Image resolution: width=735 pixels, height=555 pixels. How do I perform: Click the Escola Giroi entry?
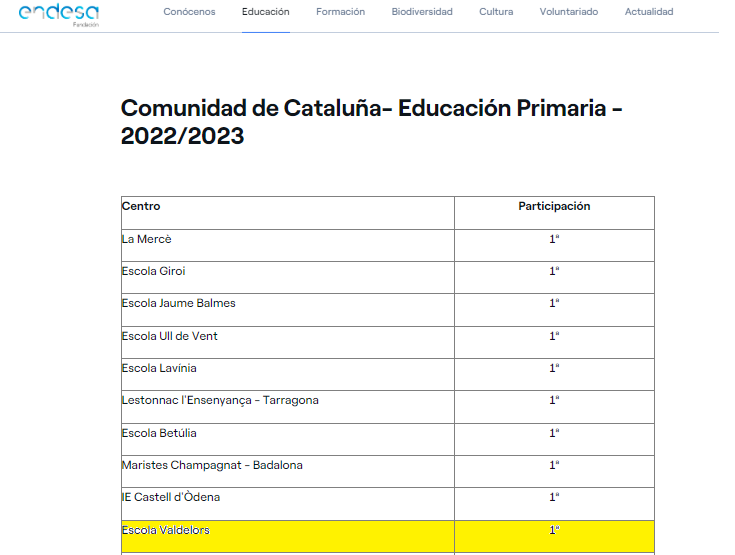pyautogui.click(x=153, y=271)
